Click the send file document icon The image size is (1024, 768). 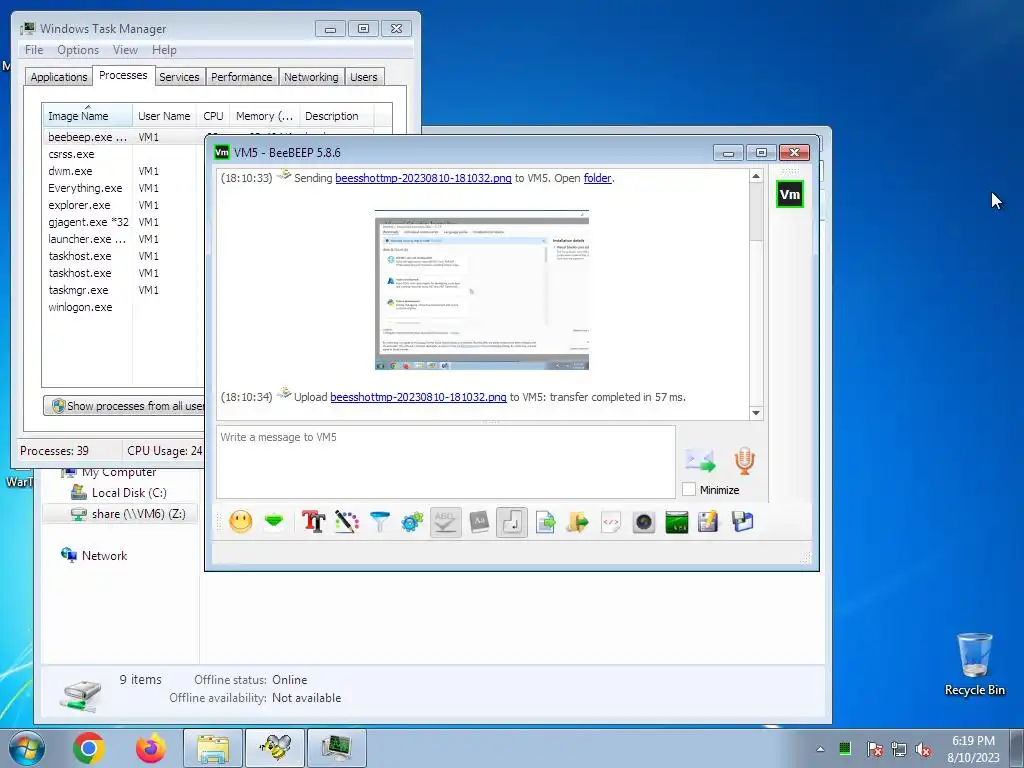[x=545, y=522]
